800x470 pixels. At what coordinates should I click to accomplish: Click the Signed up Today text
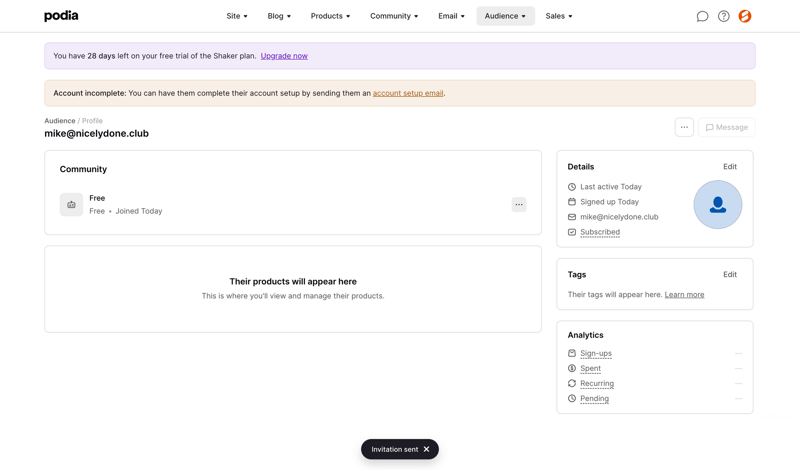tap(609, 202)
